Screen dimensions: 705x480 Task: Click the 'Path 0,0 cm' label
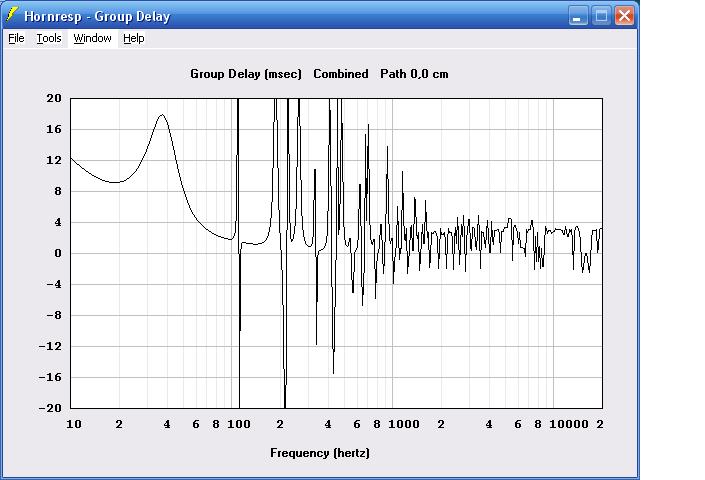pyautogui.click(x=414, y=74)
